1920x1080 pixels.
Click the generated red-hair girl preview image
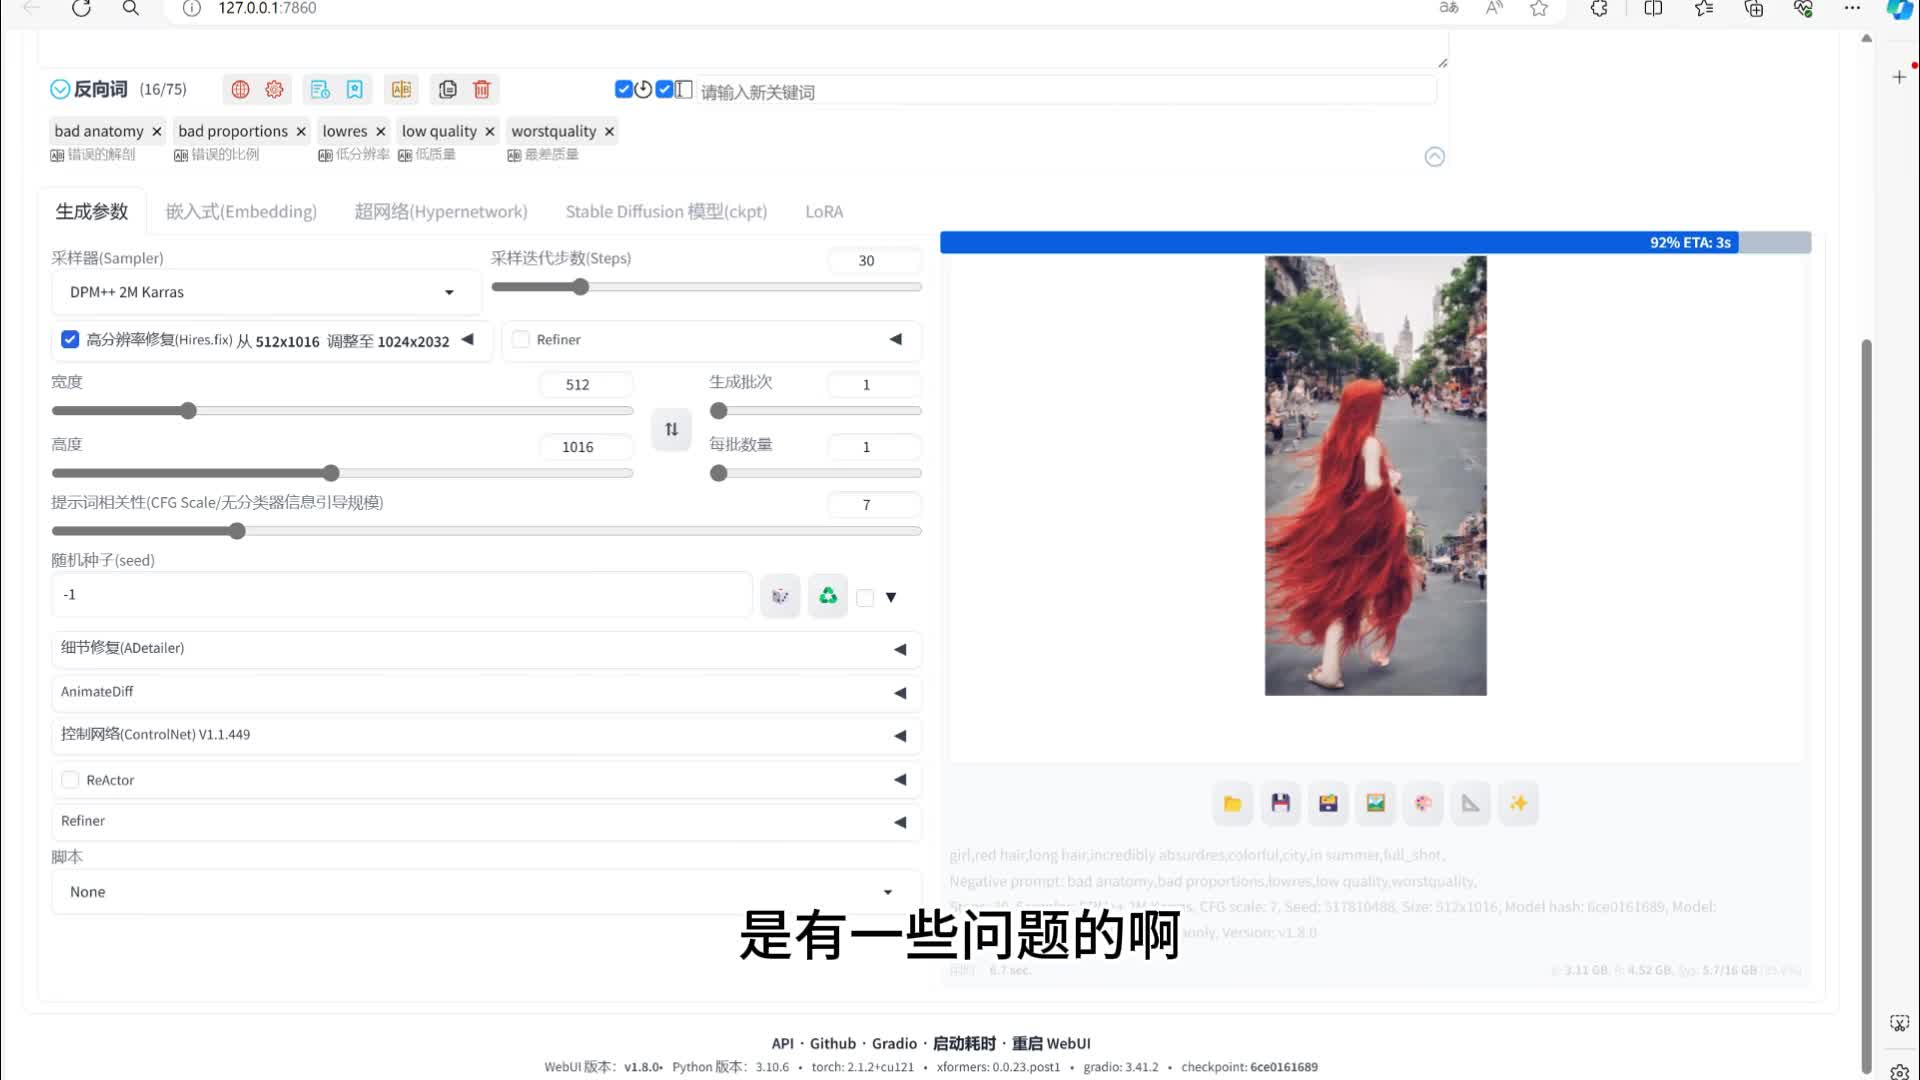[x=1375, y=475]
